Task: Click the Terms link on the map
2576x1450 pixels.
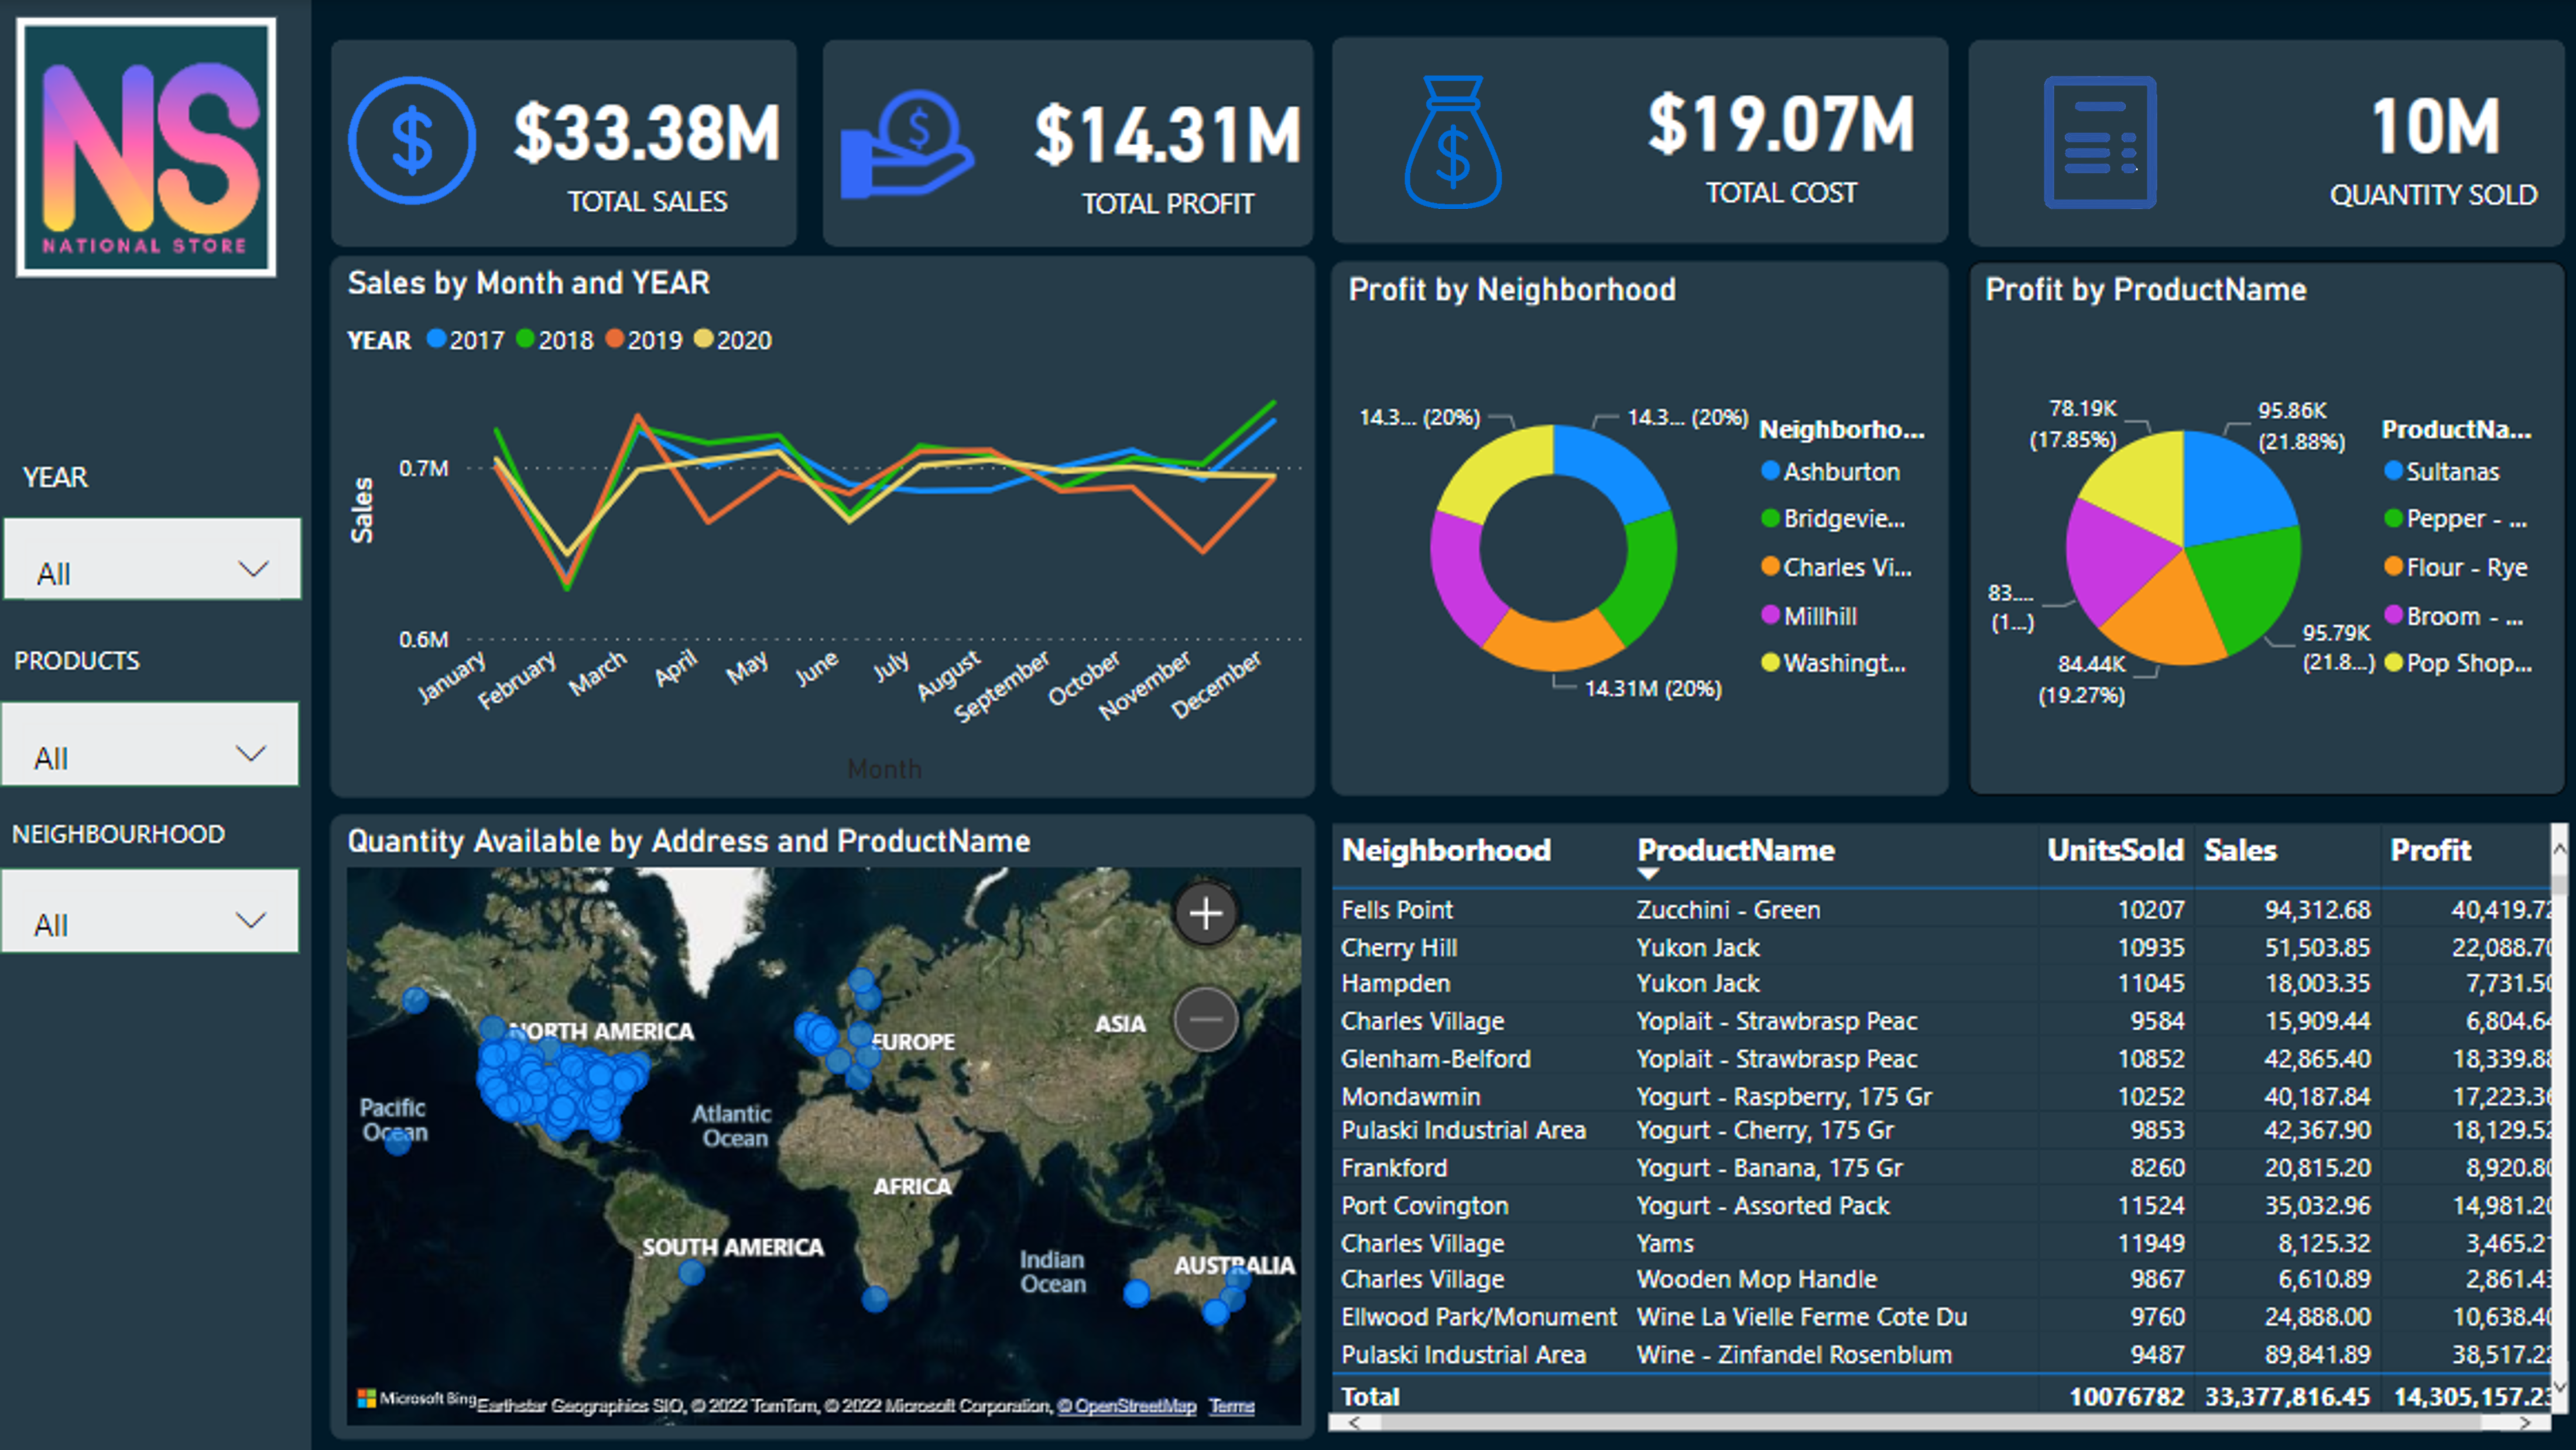Action: (1231, 1405)
